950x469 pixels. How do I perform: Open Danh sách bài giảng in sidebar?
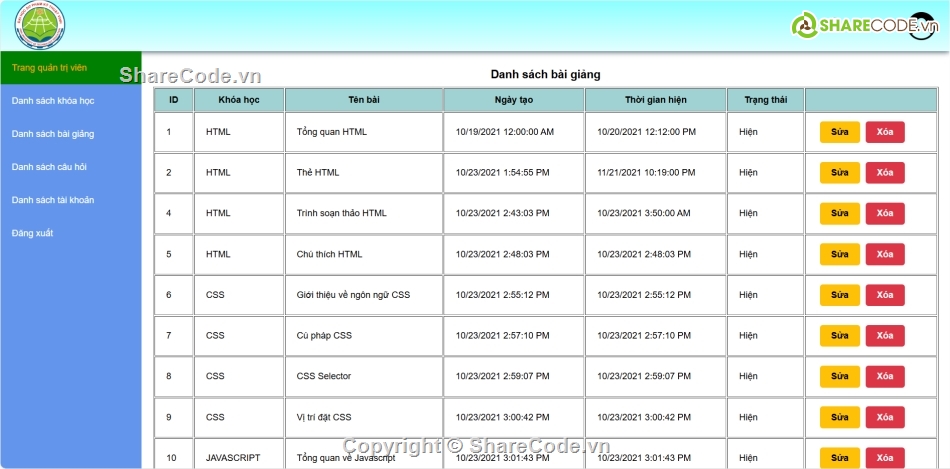click(71, 134)
